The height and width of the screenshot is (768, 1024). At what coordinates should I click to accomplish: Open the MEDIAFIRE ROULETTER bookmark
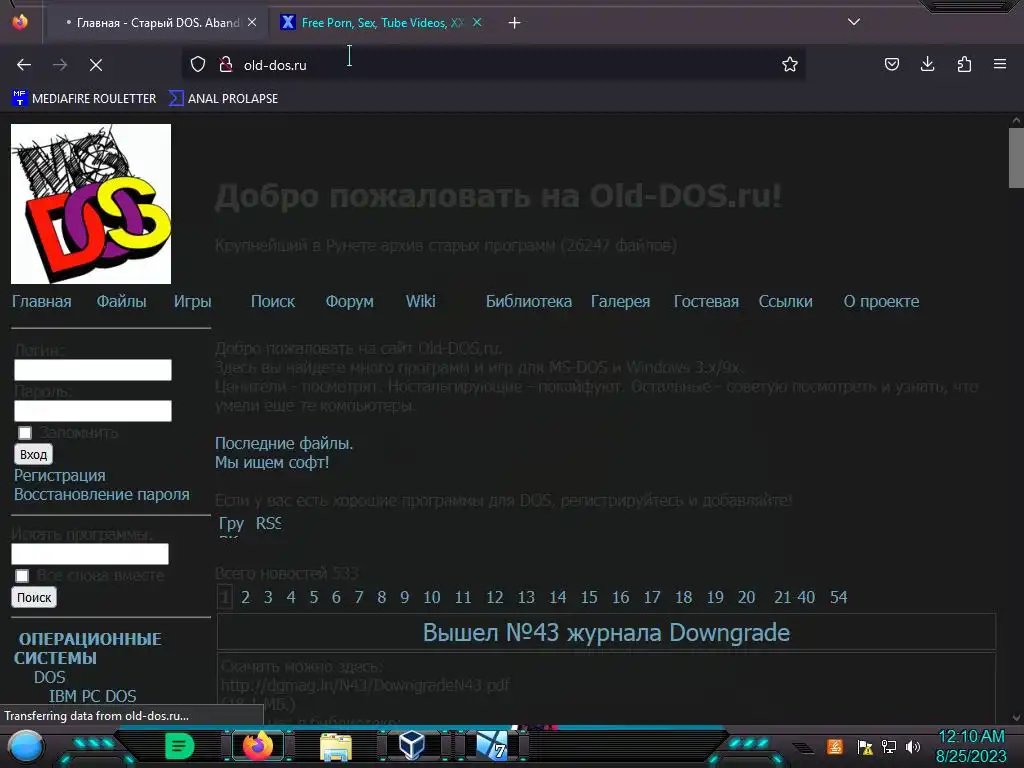[84, 99]
